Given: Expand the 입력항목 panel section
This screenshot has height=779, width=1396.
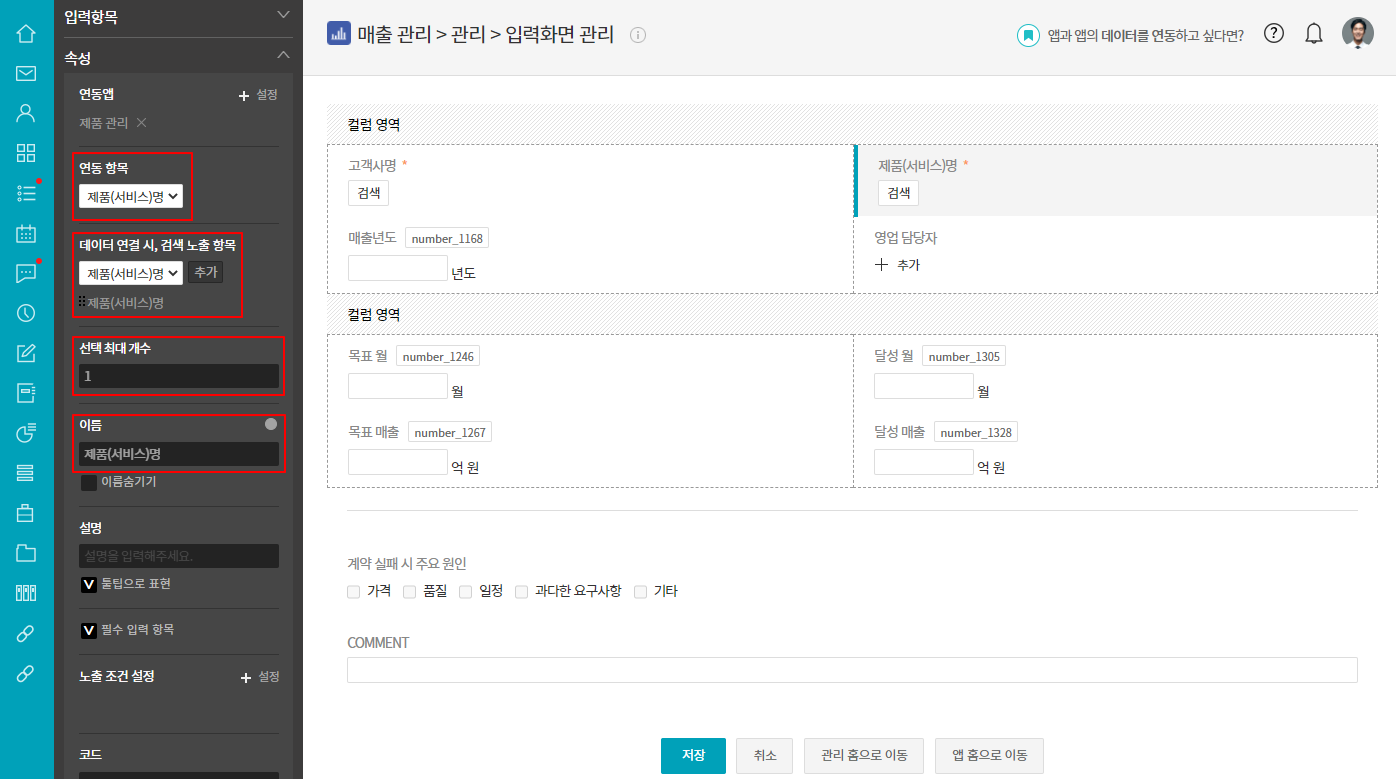Looking at the screenshot, I should point(283,15).
